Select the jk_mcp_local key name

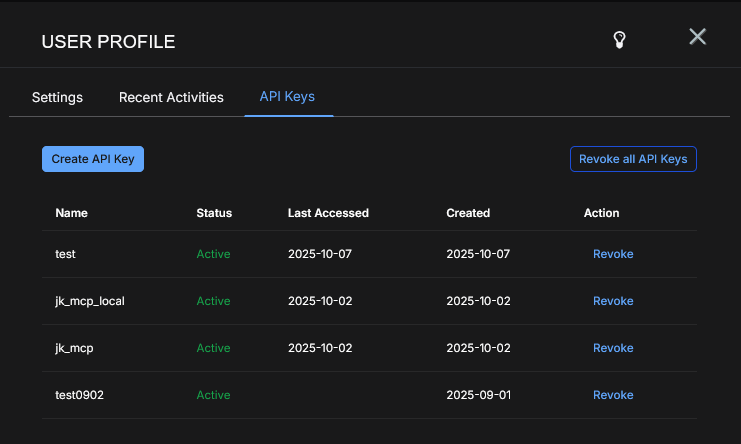tap(90, 301)
